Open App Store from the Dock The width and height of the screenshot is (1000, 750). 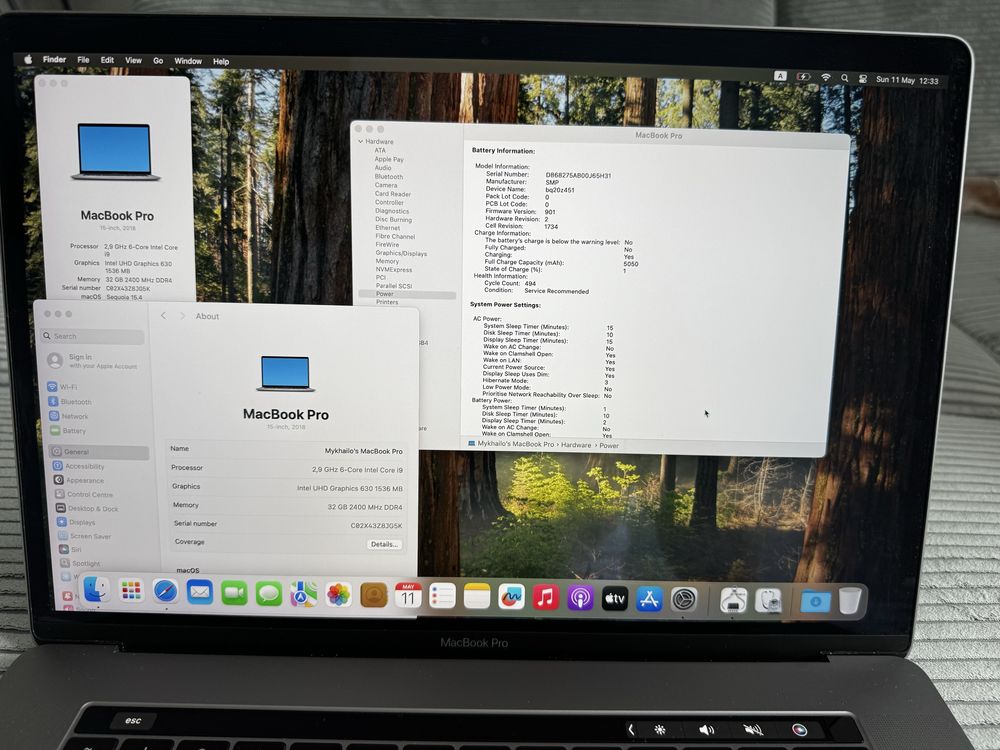649,599
